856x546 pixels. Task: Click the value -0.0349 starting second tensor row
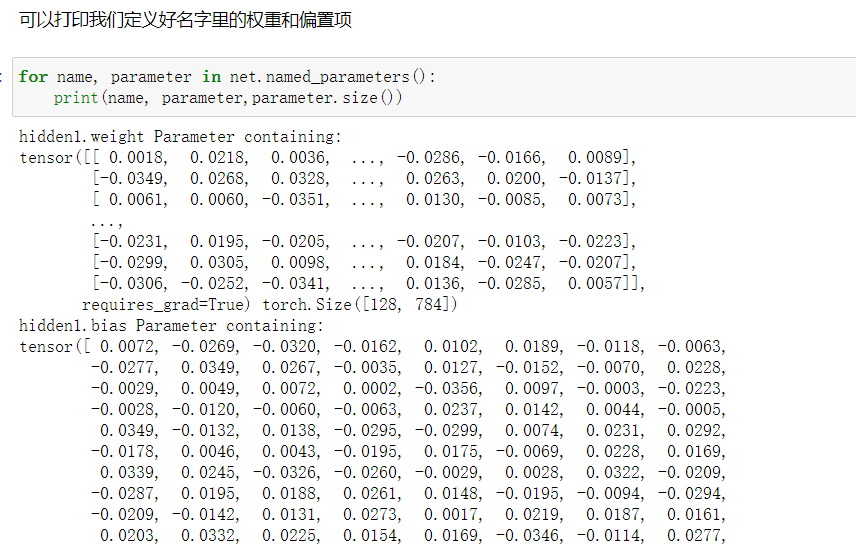(131, 178)
